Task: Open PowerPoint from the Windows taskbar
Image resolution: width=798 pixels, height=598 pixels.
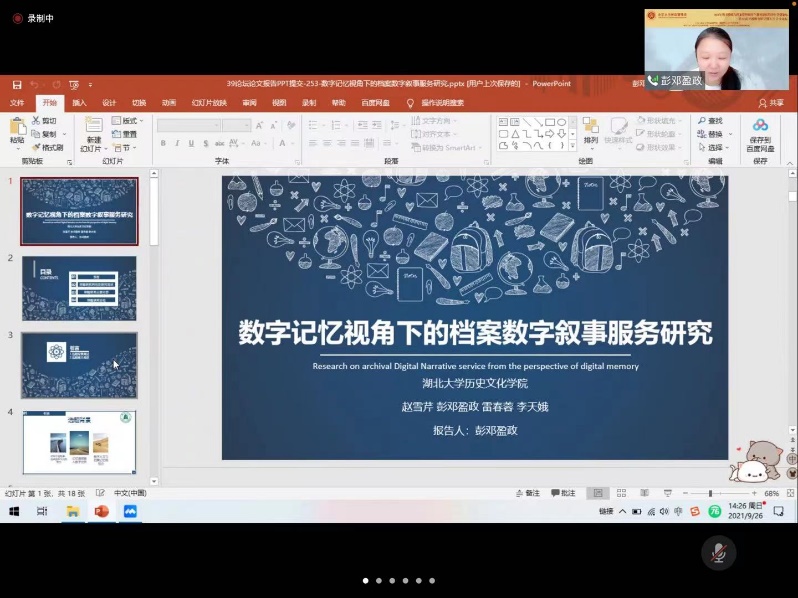Action: (101, 511)
